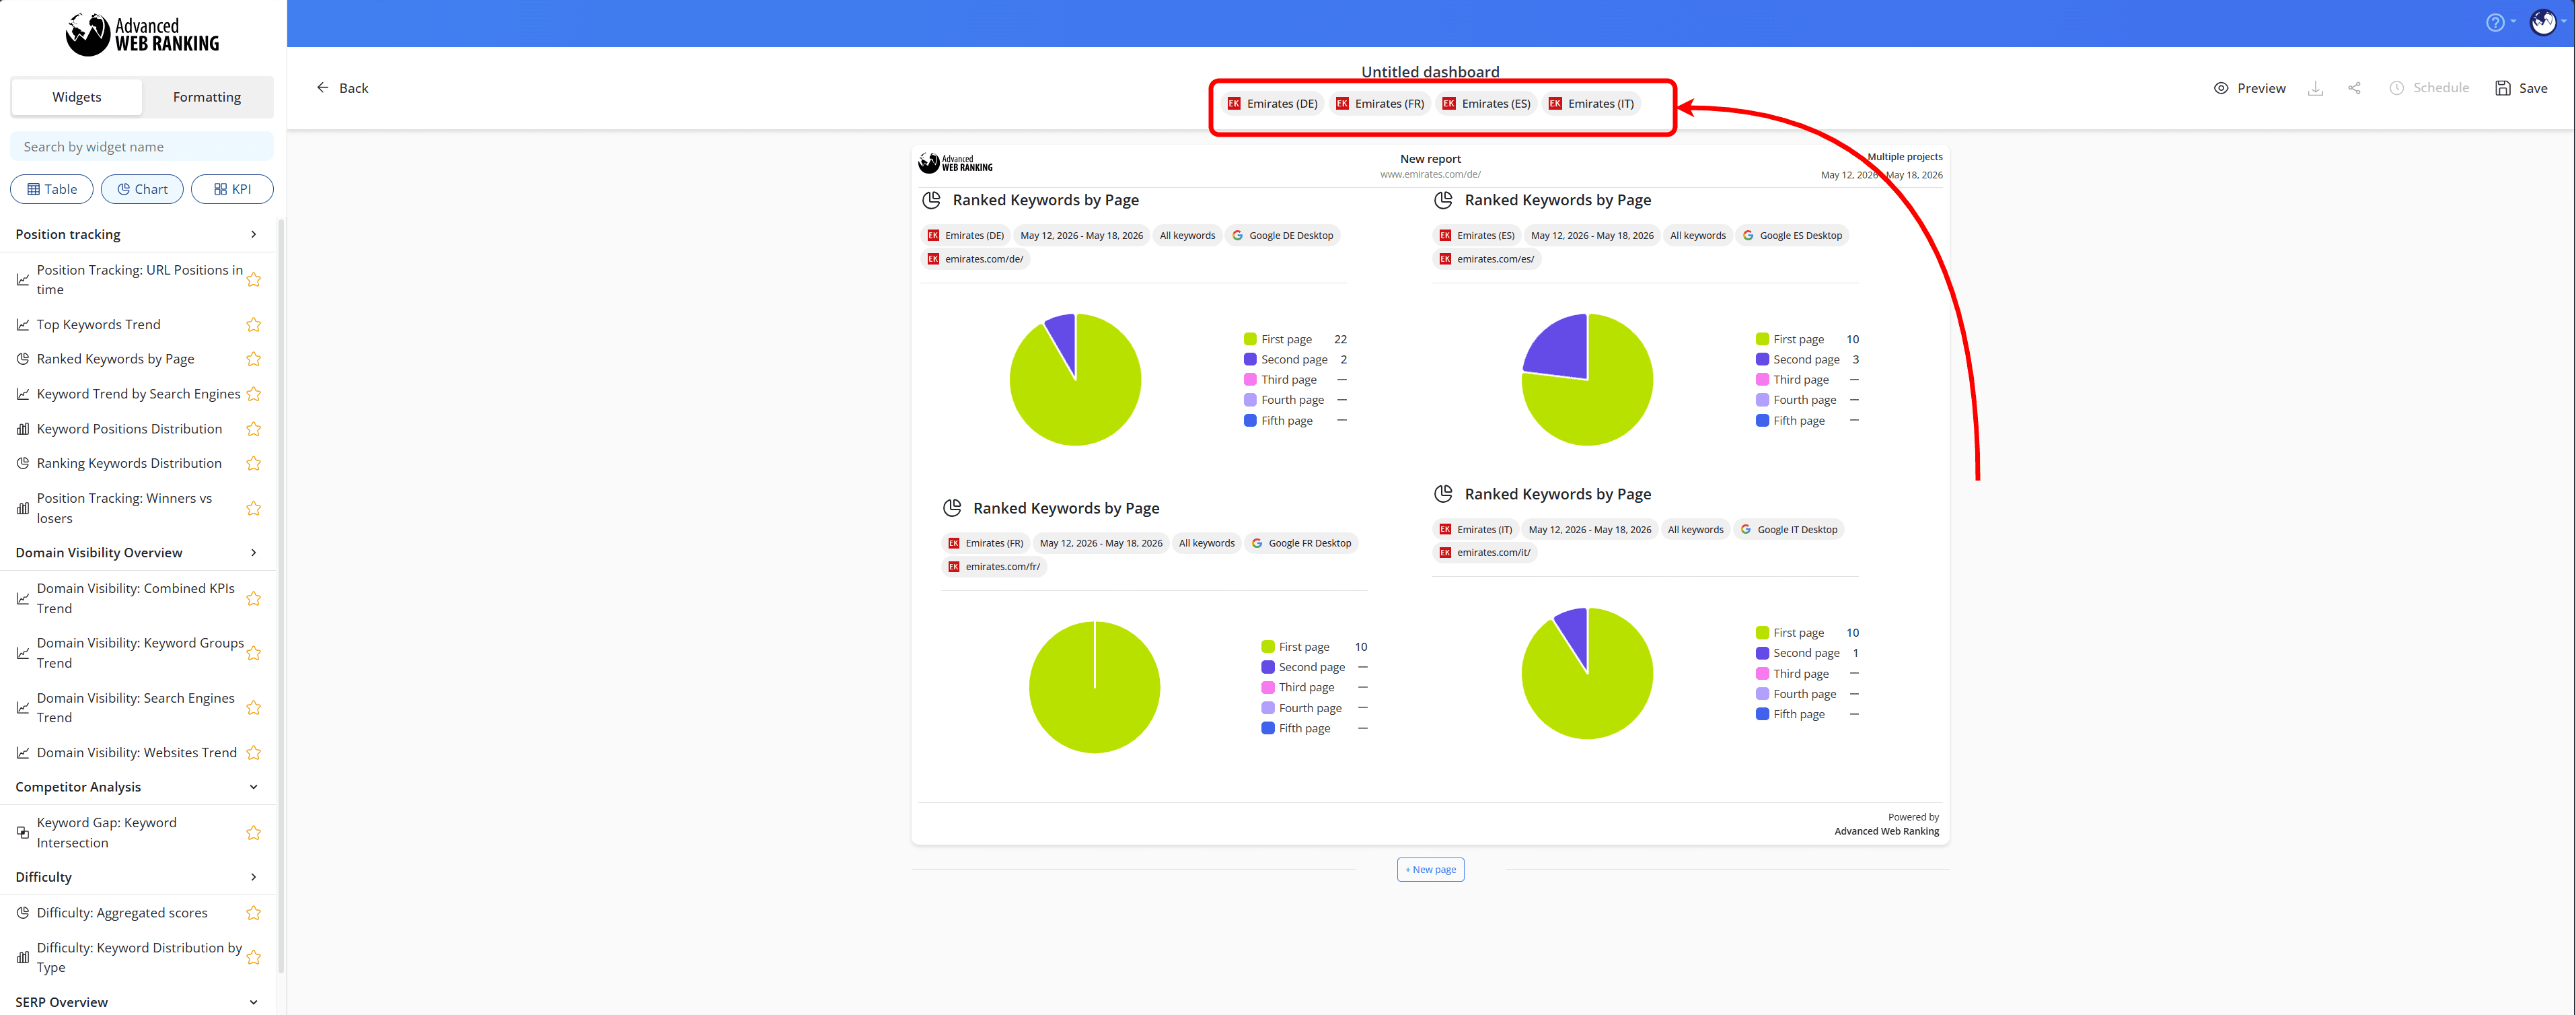The image size is (2576, 1015).
Task: Star Domain Visibility: Search Engines Trend
Action: coord(254,708)
